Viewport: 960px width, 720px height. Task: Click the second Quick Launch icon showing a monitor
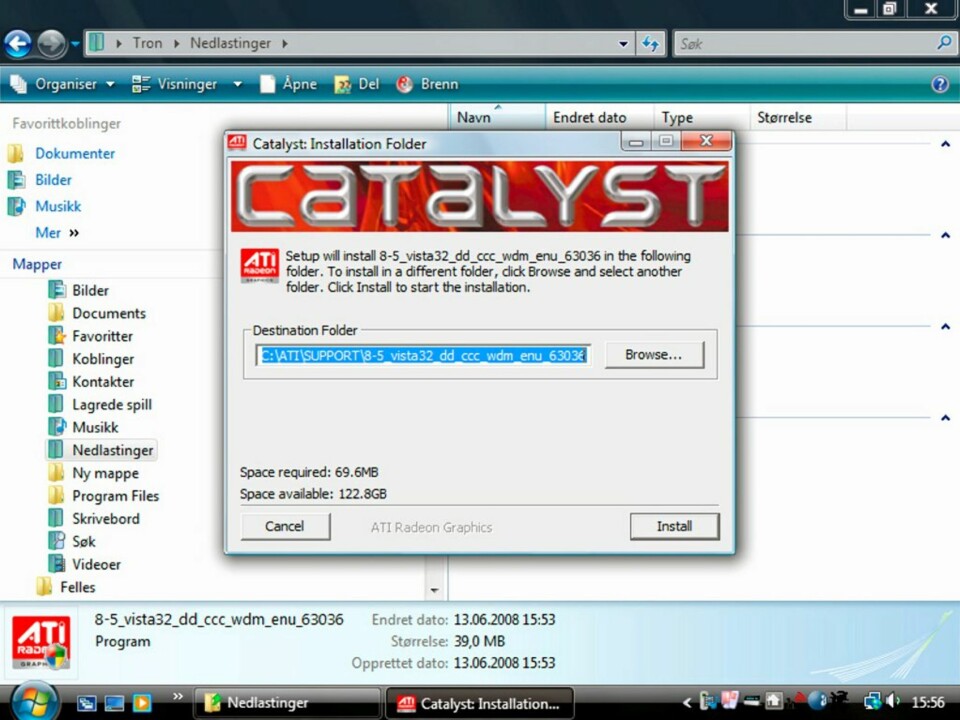[x=114, y=703]
